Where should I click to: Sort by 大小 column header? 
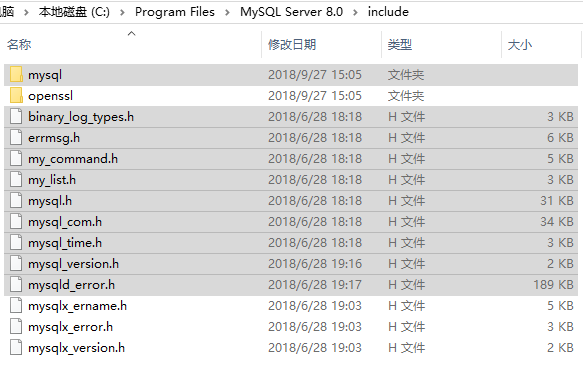point(520,45)
